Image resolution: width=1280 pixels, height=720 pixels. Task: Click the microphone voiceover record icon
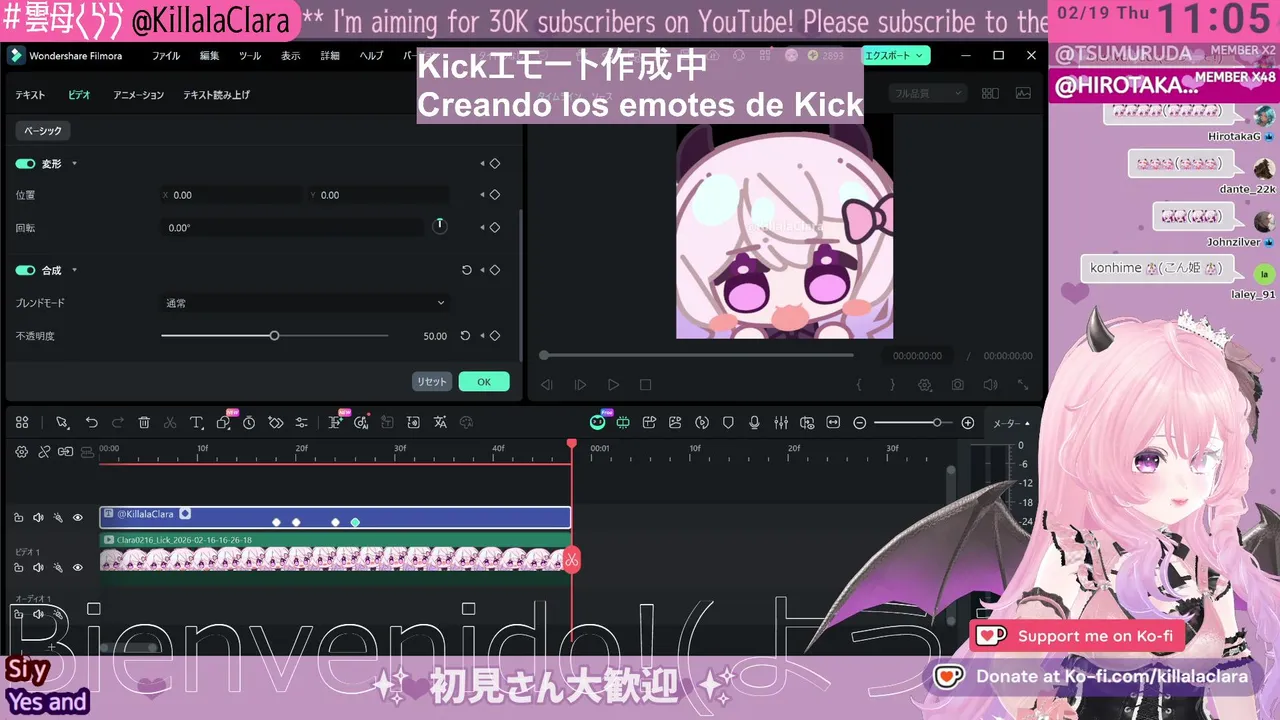[754, 423]
